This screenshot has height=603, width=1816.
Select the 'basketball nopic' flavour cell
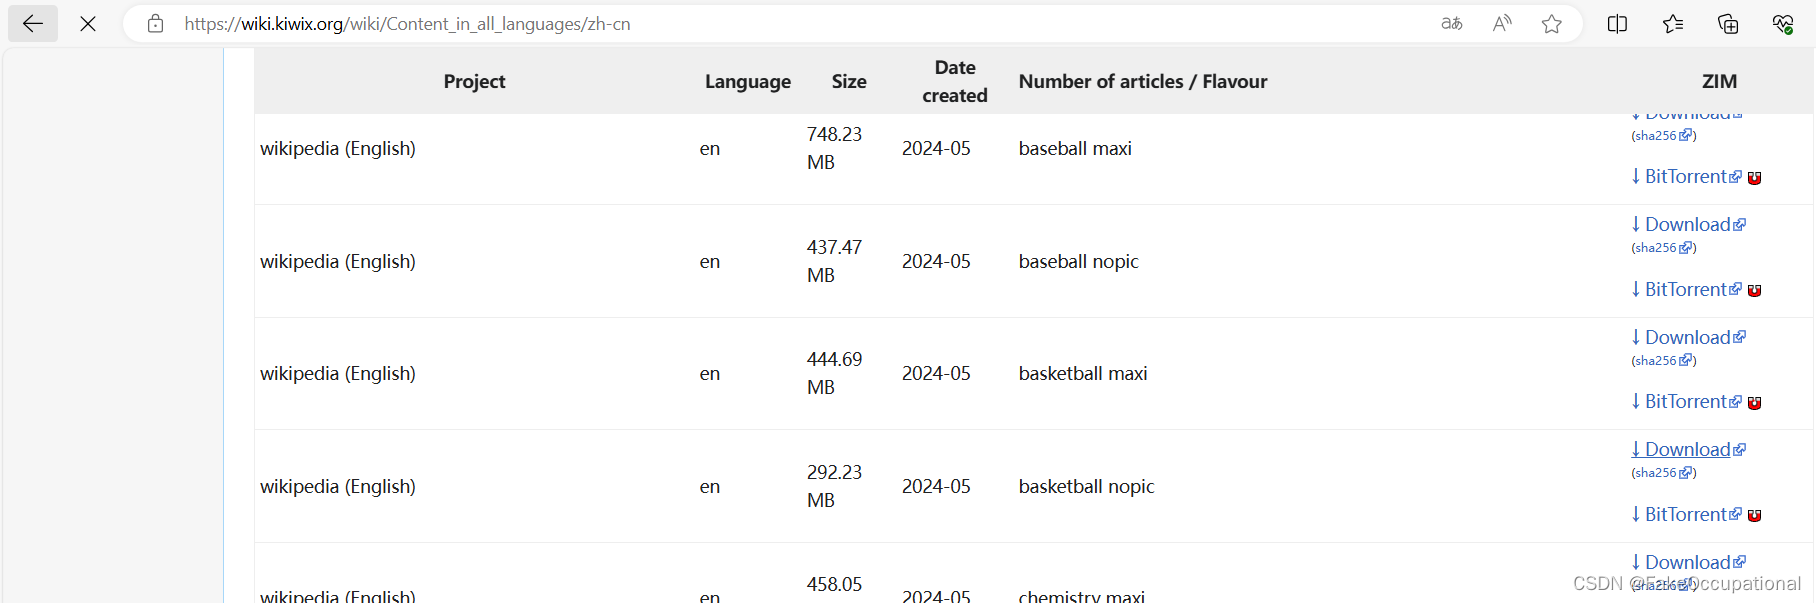click(1086, 486)
